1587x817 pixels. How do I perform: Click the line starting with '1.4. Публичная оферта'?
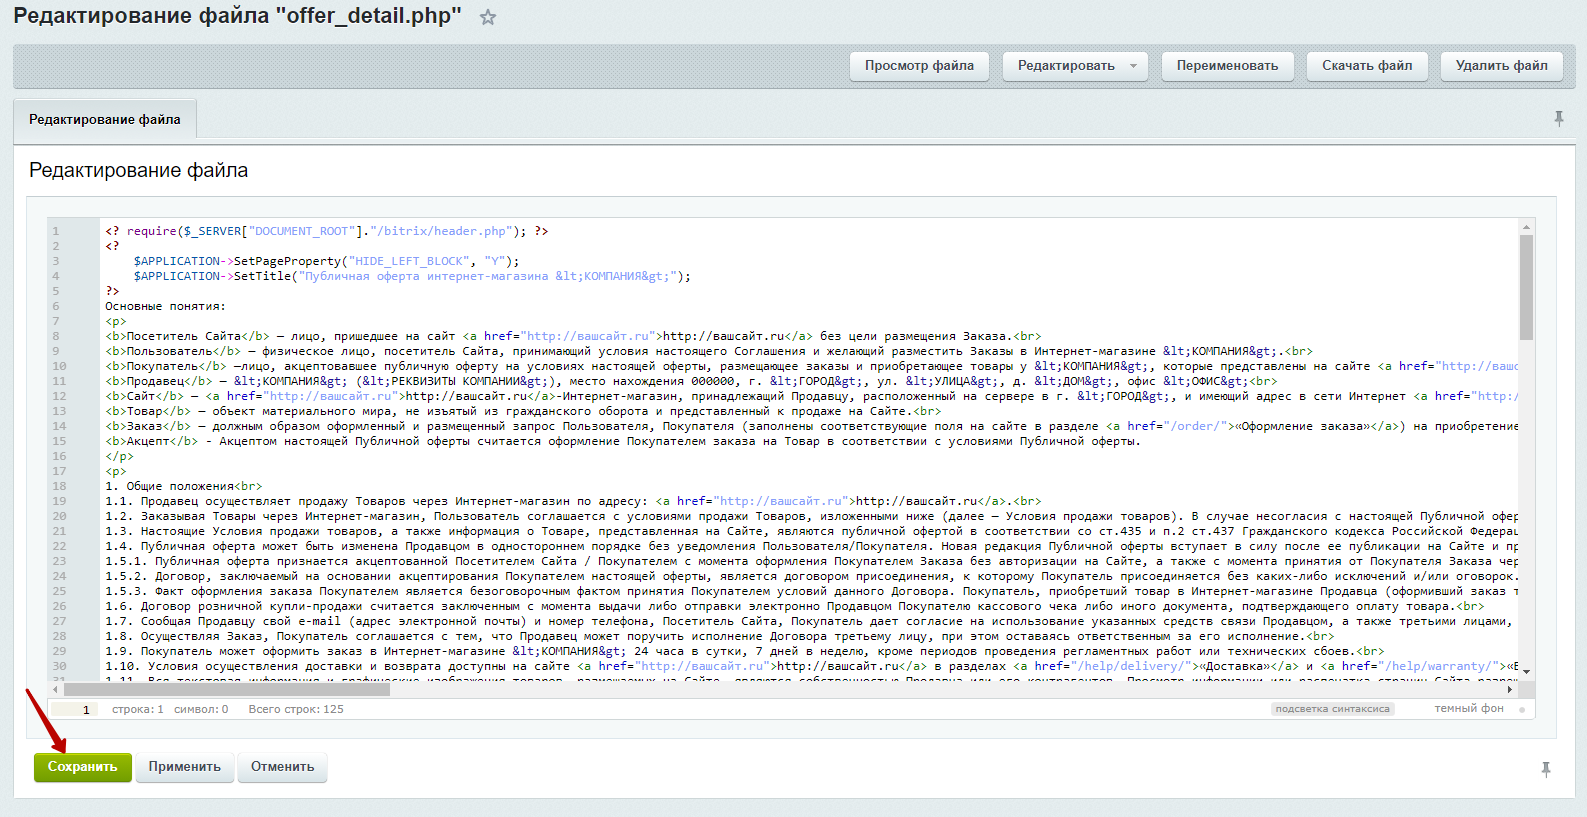pos(811,546)
